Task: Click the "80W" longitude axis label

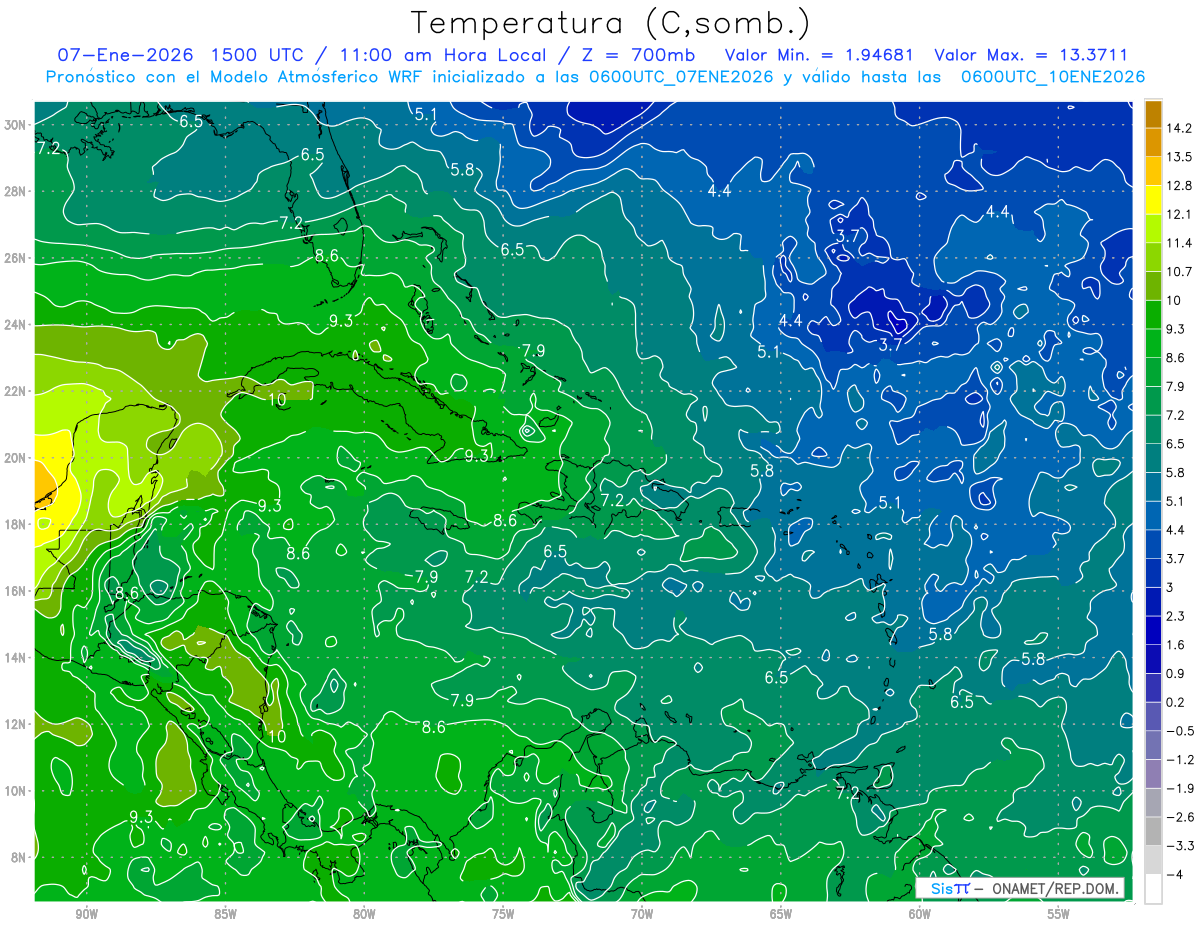Action: point(364,914)
